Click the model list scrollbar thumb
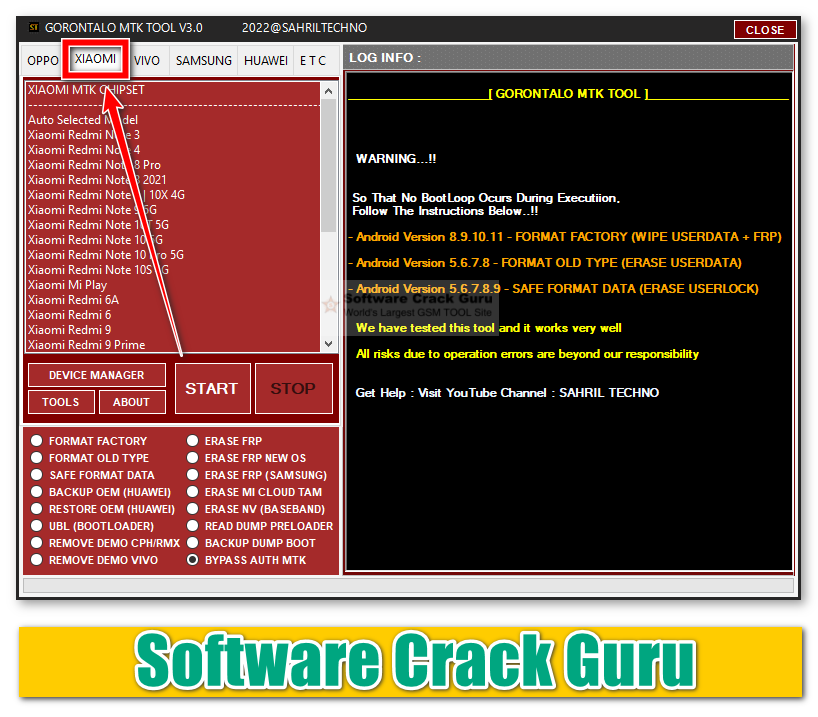Viewport: 818px width, 717px height. tap(329, 165)
